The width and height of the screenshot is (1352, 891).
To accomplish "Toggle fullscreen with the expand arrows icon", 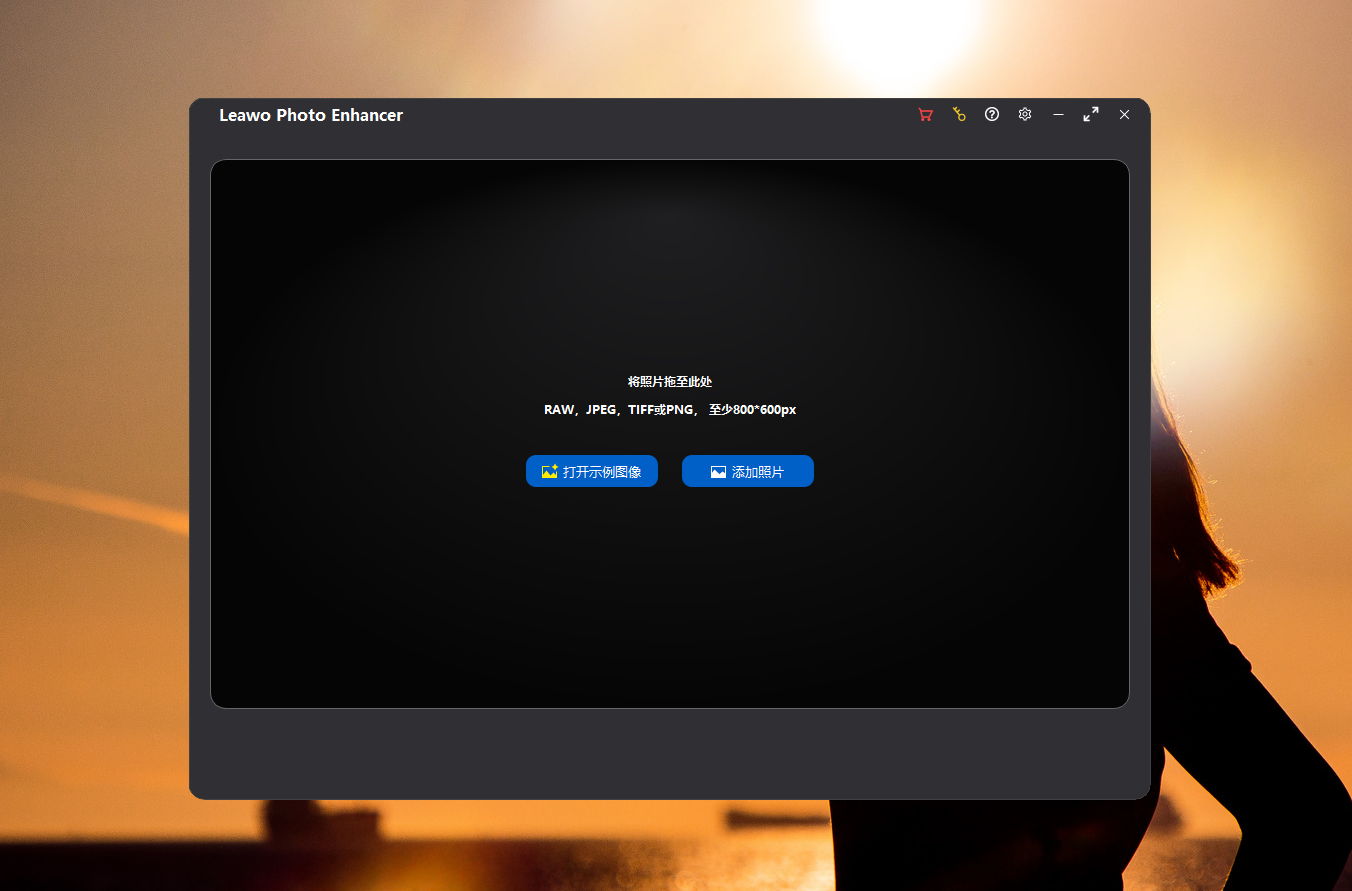I will click(1091, 115).
